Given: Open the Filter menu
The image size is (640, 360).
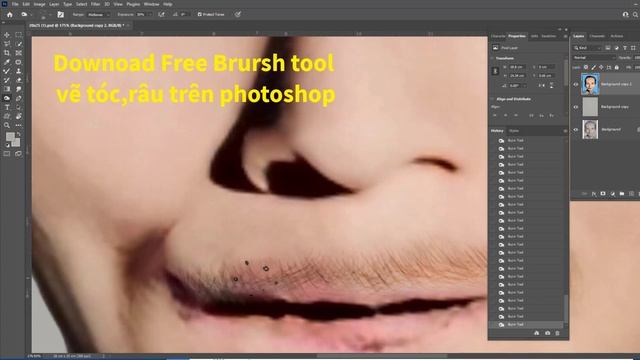Looking at the screenshot, I should 95,4.
